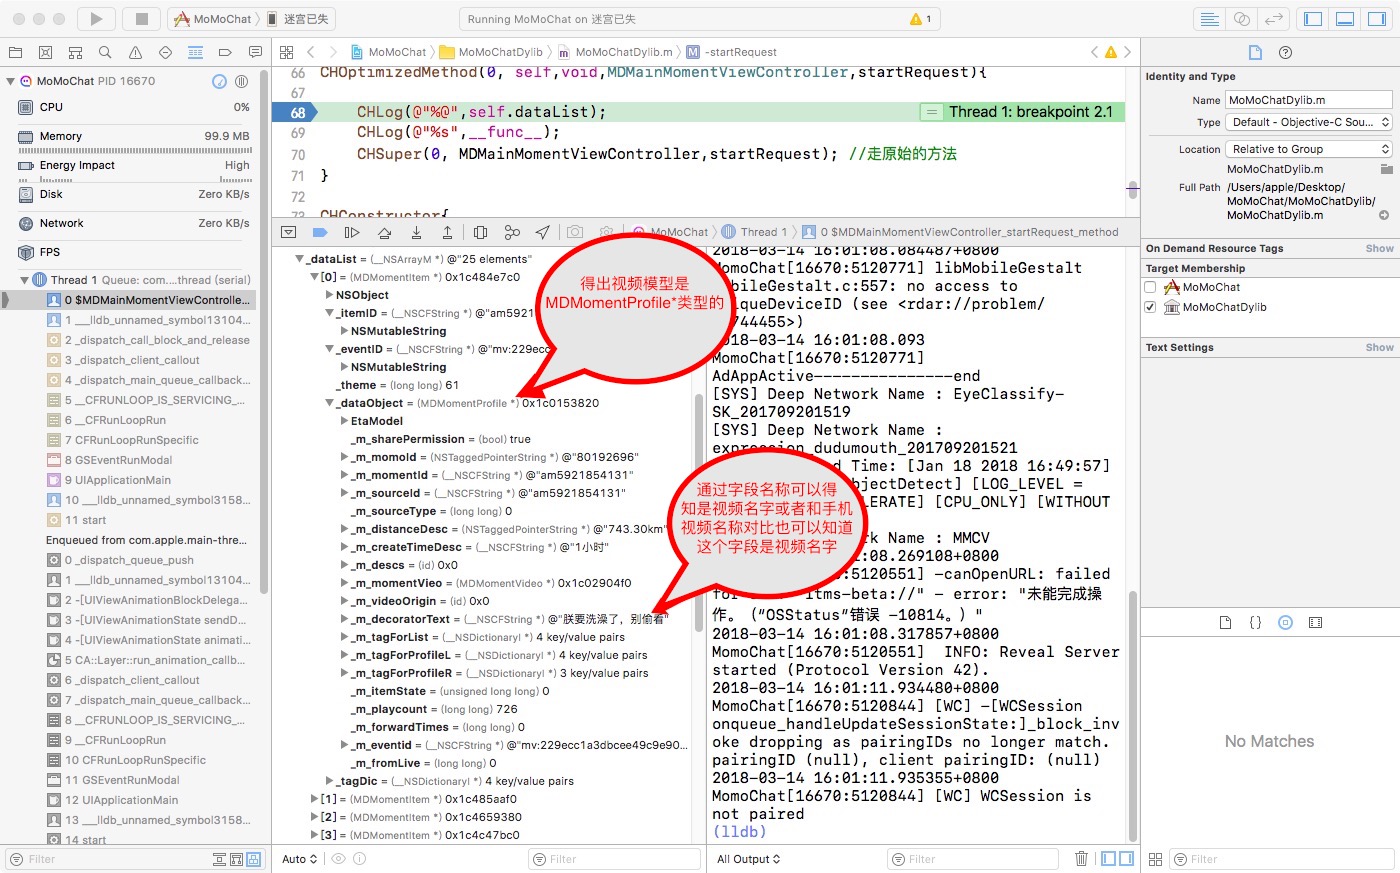
Task: Click the -startRequest jump bar item
Action: tap(732, 52)
